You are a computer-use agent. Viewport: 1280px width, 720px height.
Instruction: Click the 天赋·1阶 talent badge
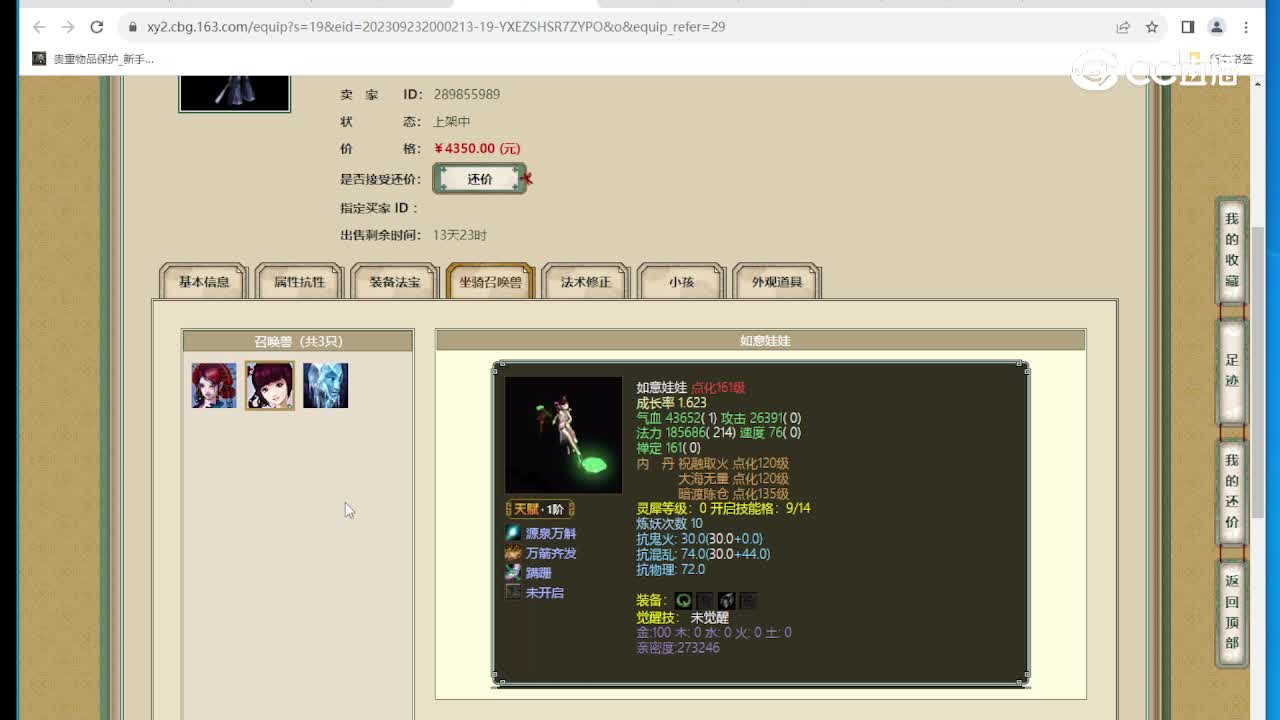click(x=540, y=509)
